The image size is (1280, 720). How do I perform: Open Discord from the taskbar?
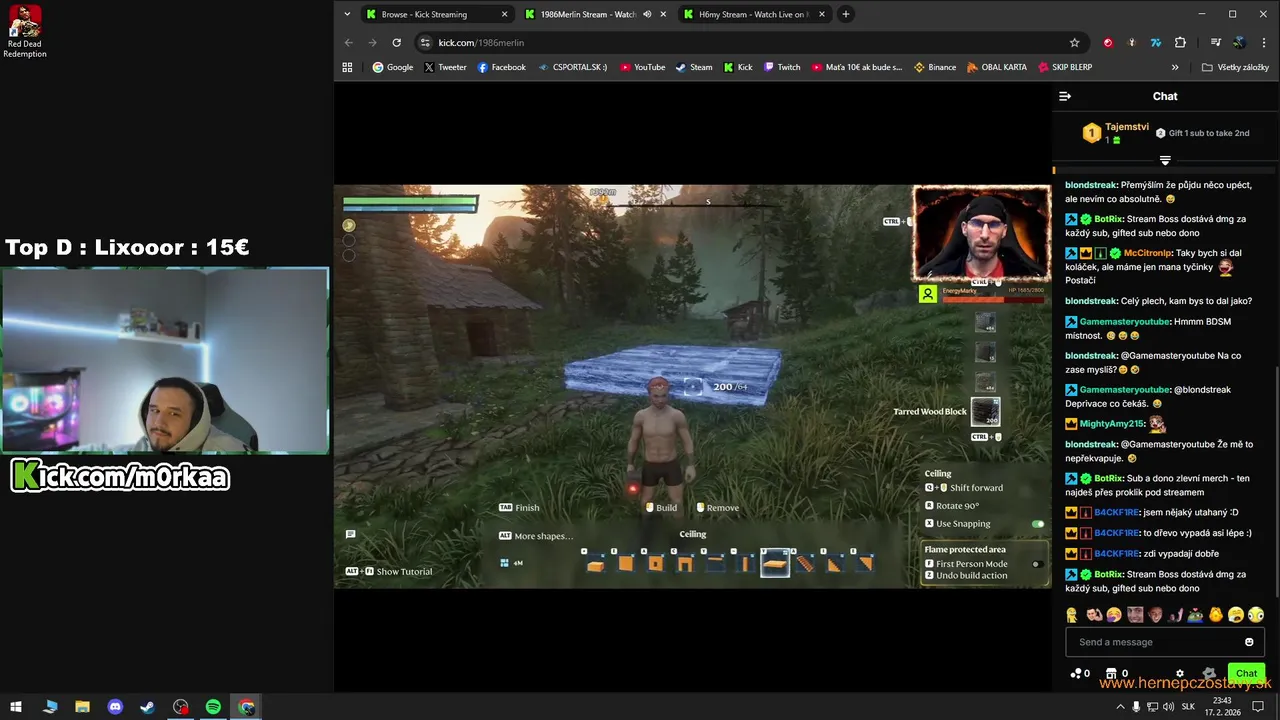(115, 707)
